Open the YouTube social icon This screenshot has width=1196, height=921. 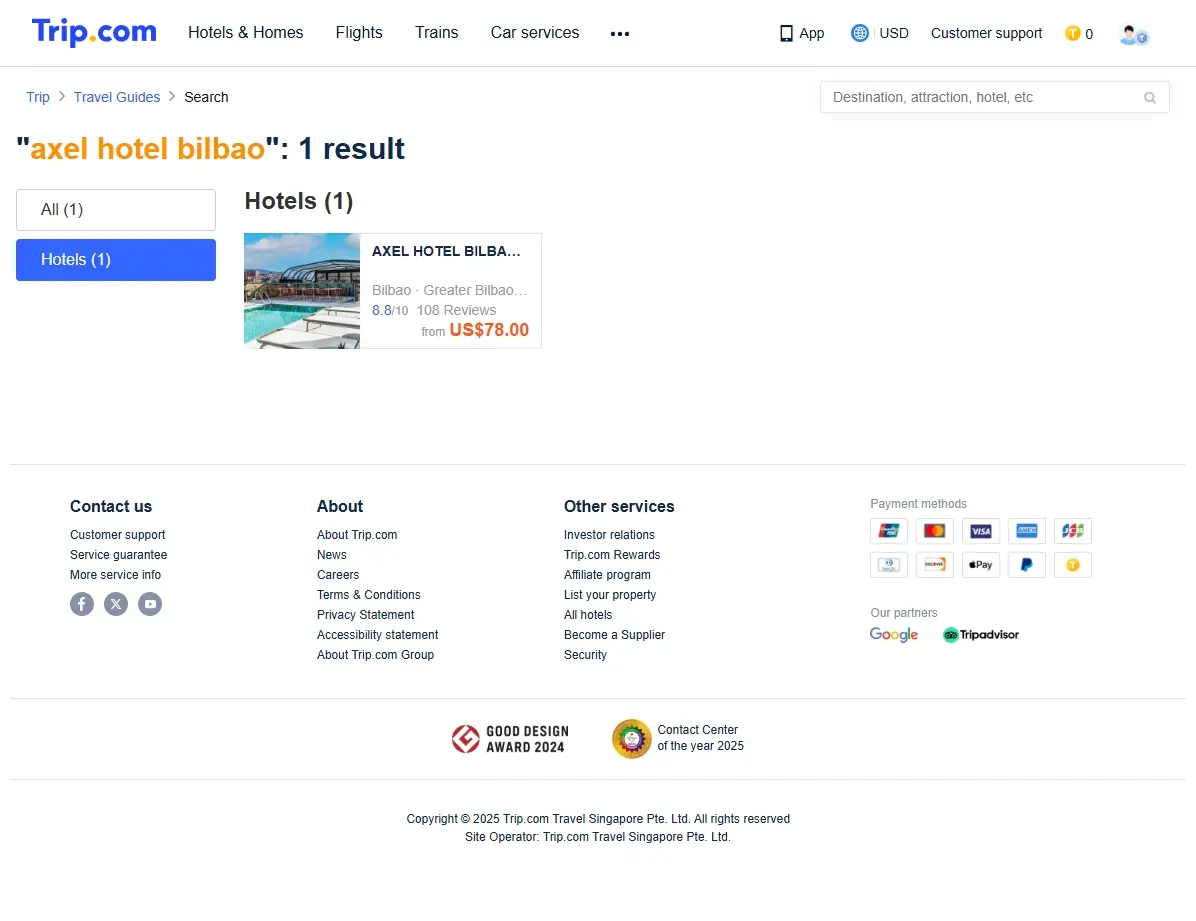point(150,604)
